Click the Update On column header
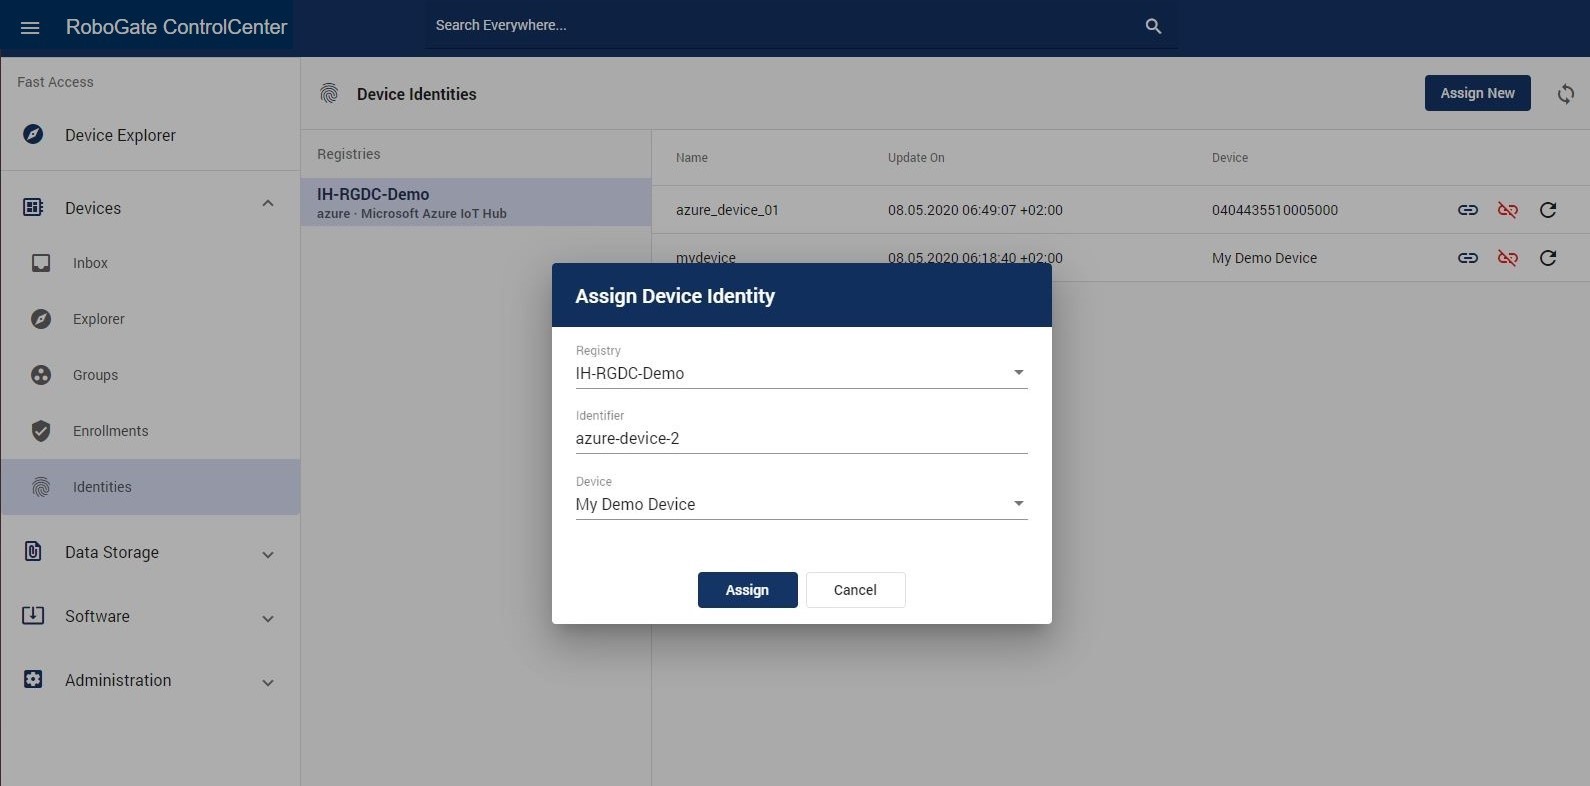The height and width of the screenshot is (786, 1590). point(916,158)
